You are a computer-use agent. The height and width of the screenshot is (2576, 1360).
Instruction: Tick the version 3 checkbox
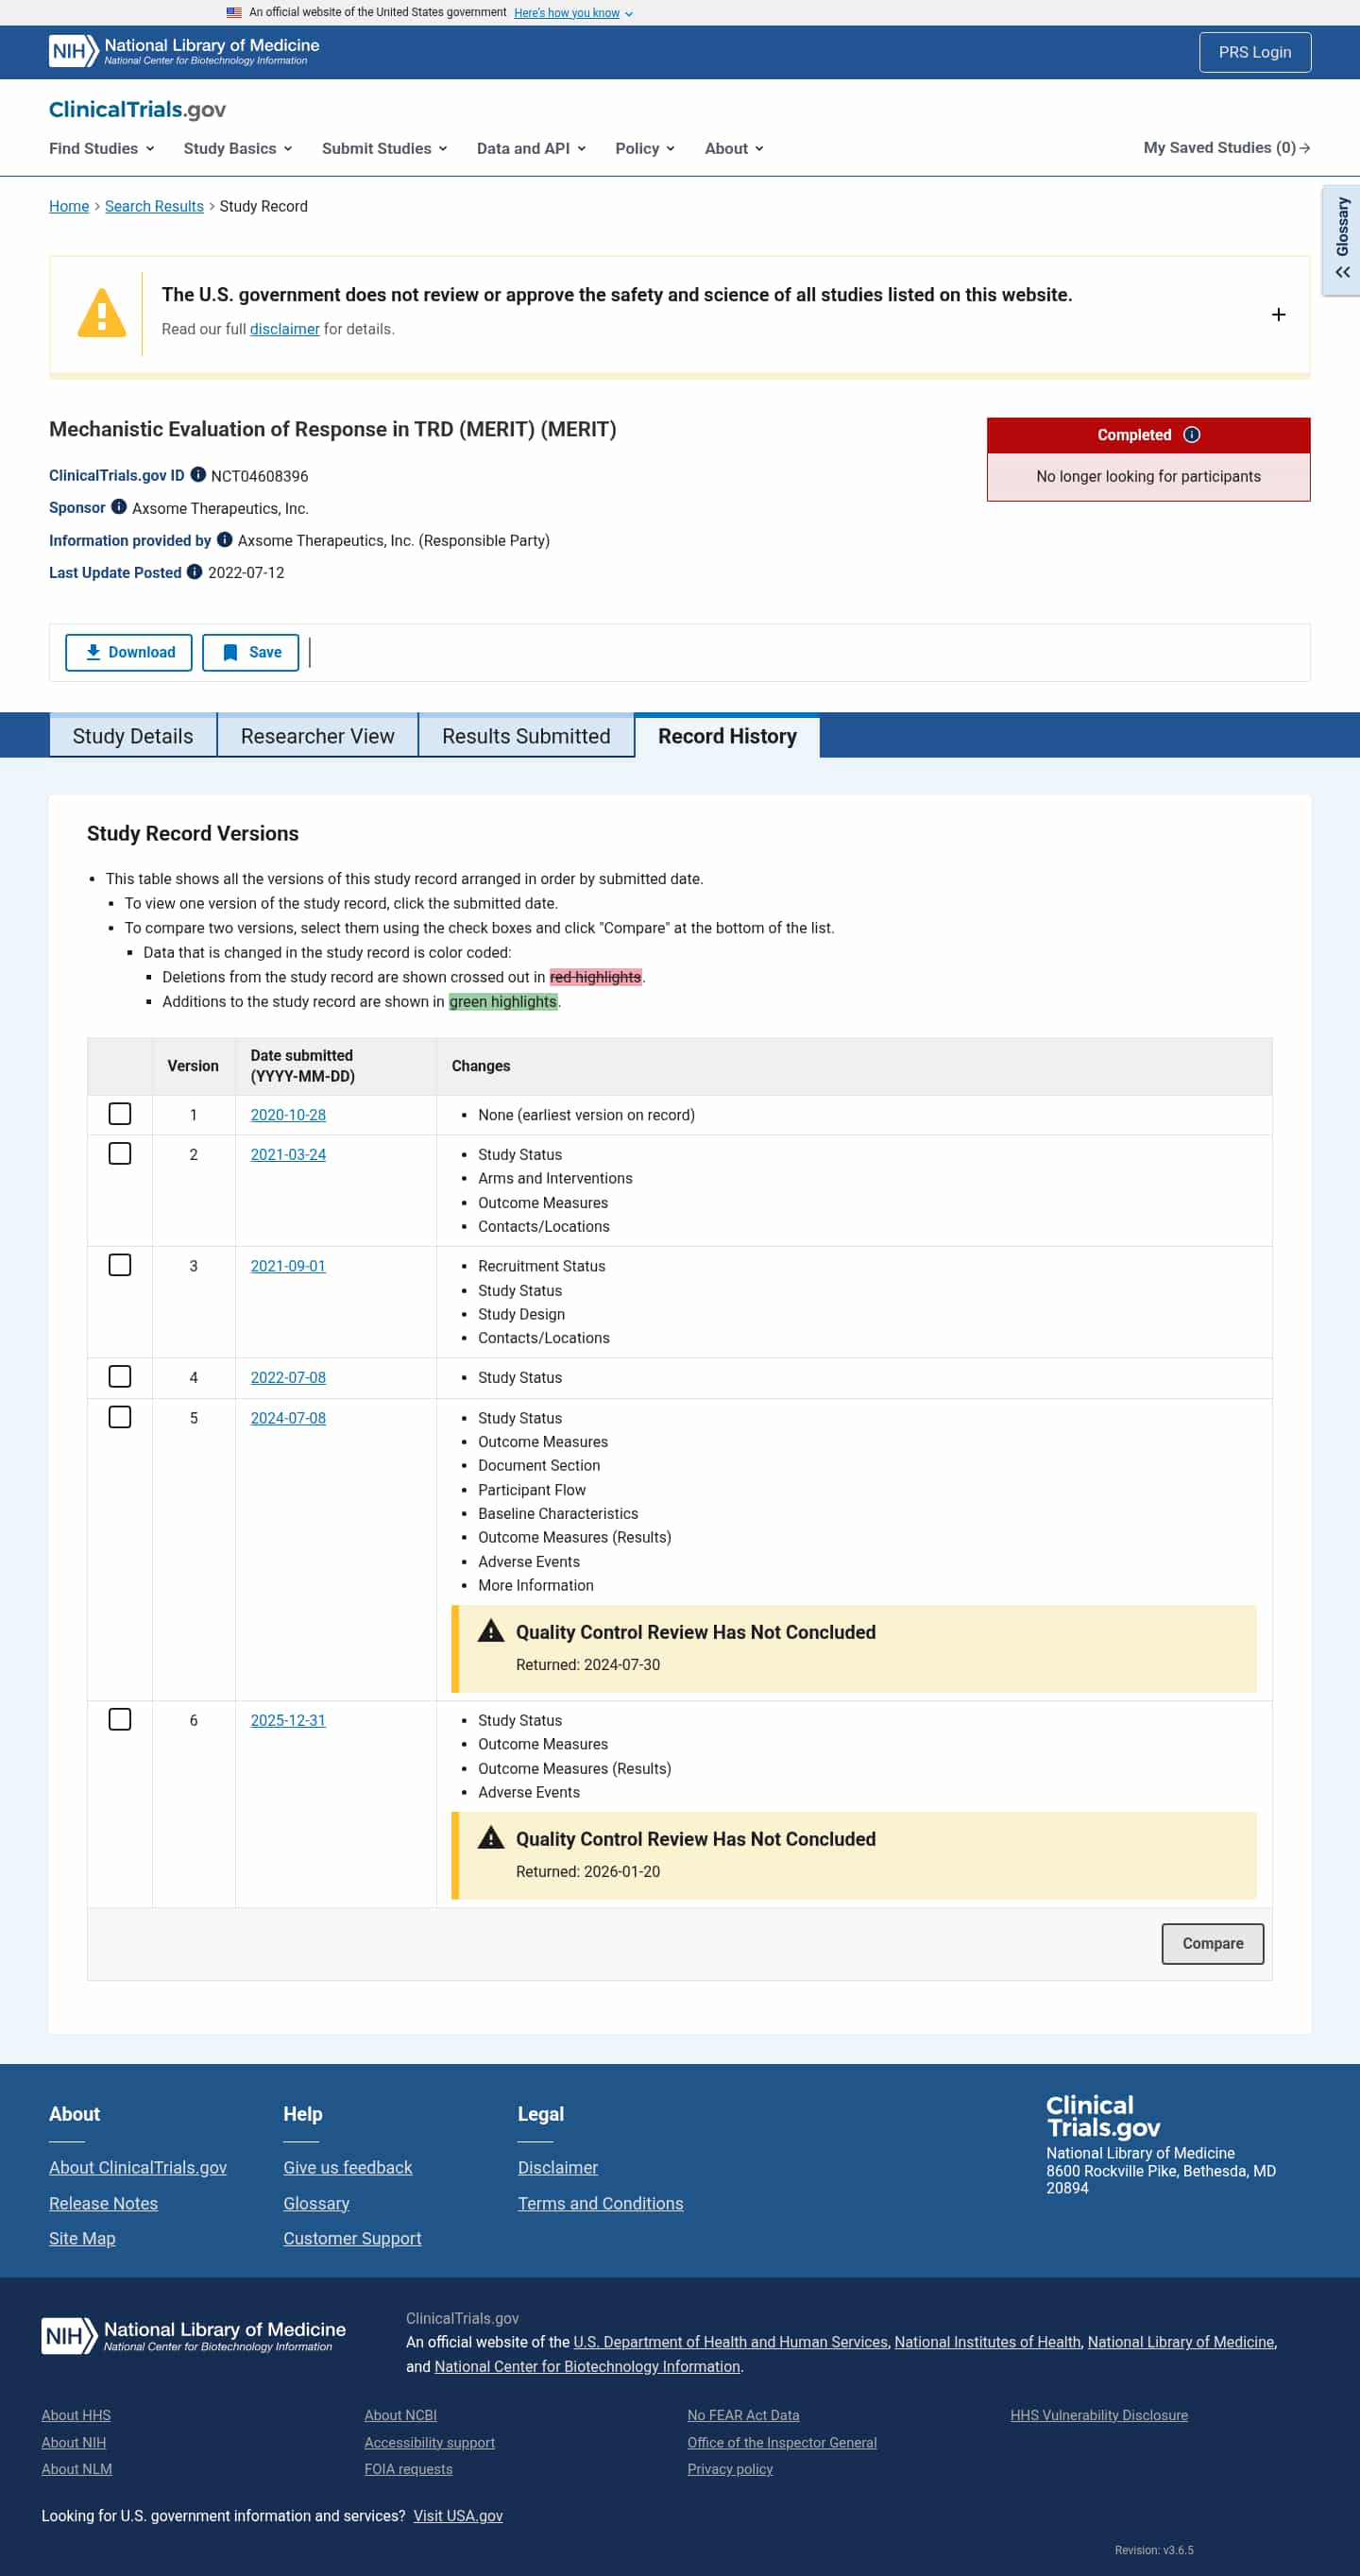(120, 1265)
